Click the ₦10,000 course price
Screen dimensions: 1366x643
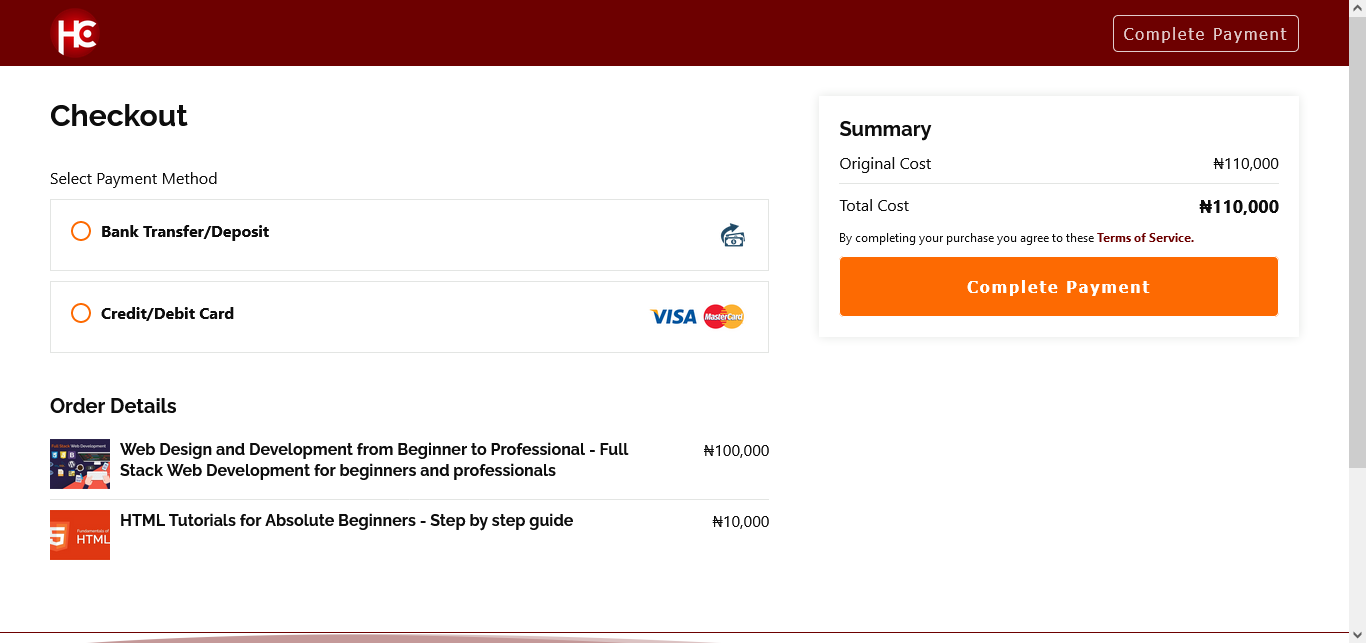(x=740, y=522)
